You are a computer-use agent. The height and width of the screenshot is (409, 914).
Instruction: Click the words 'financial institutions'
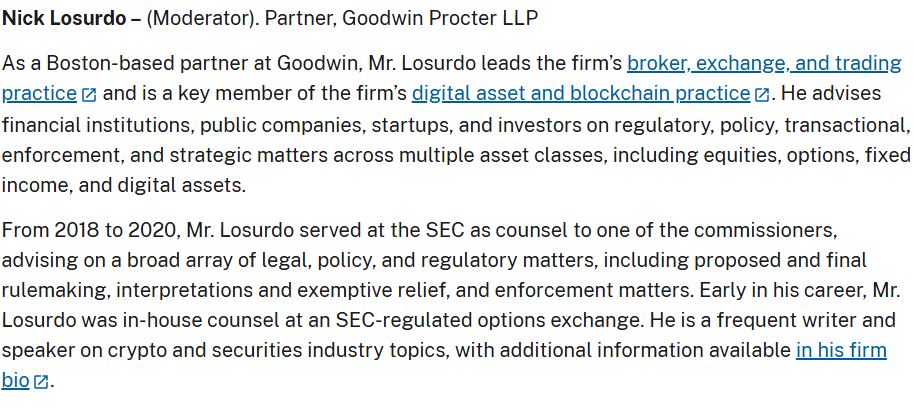pyautogui.click(x=95, y=125)
